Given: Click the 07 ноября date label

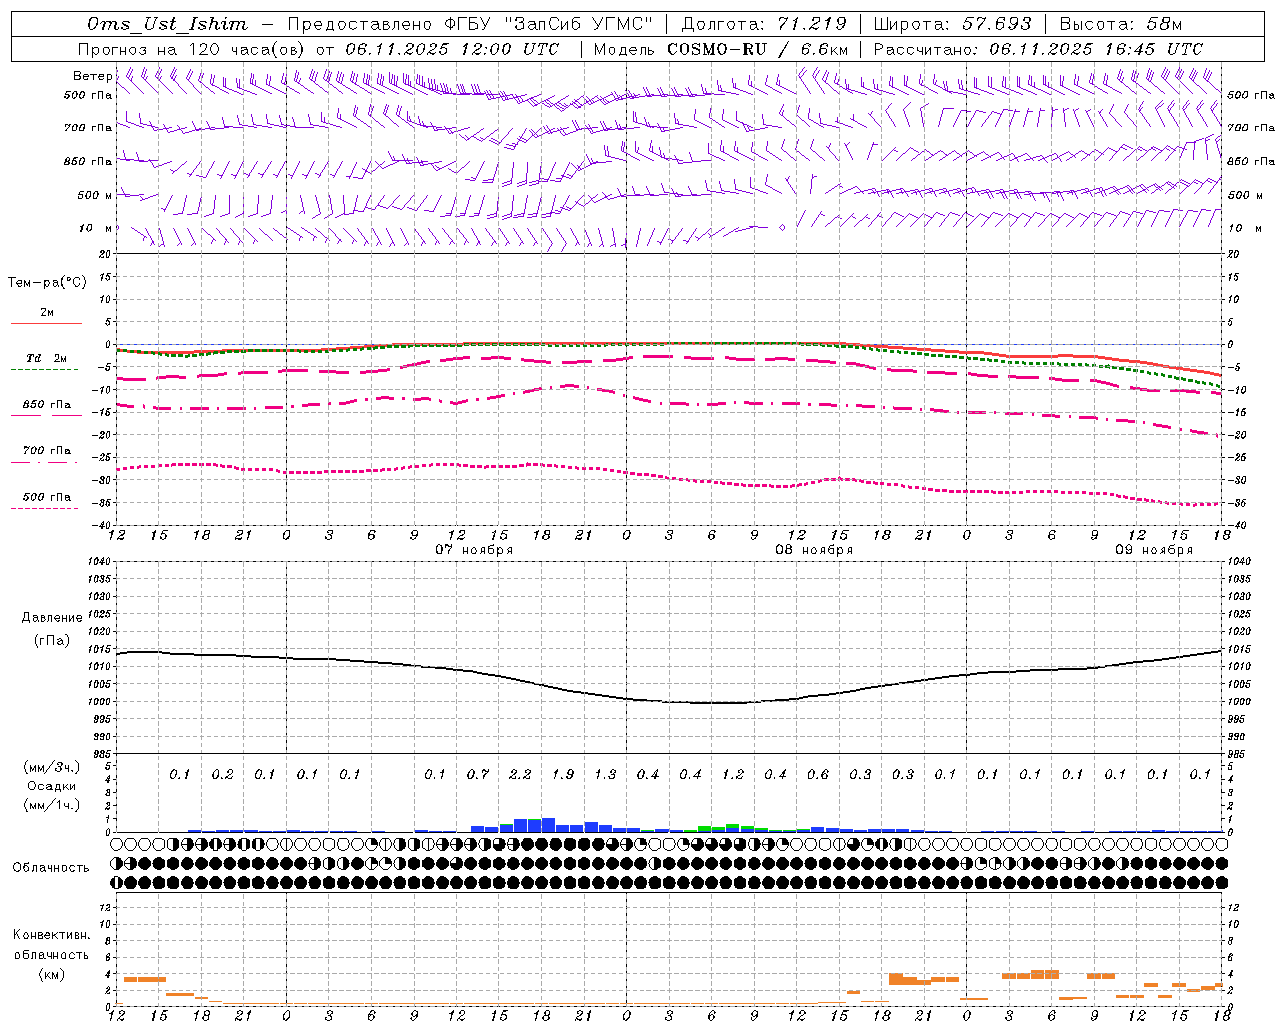Looking at the screenshot, I should point(474,550).
